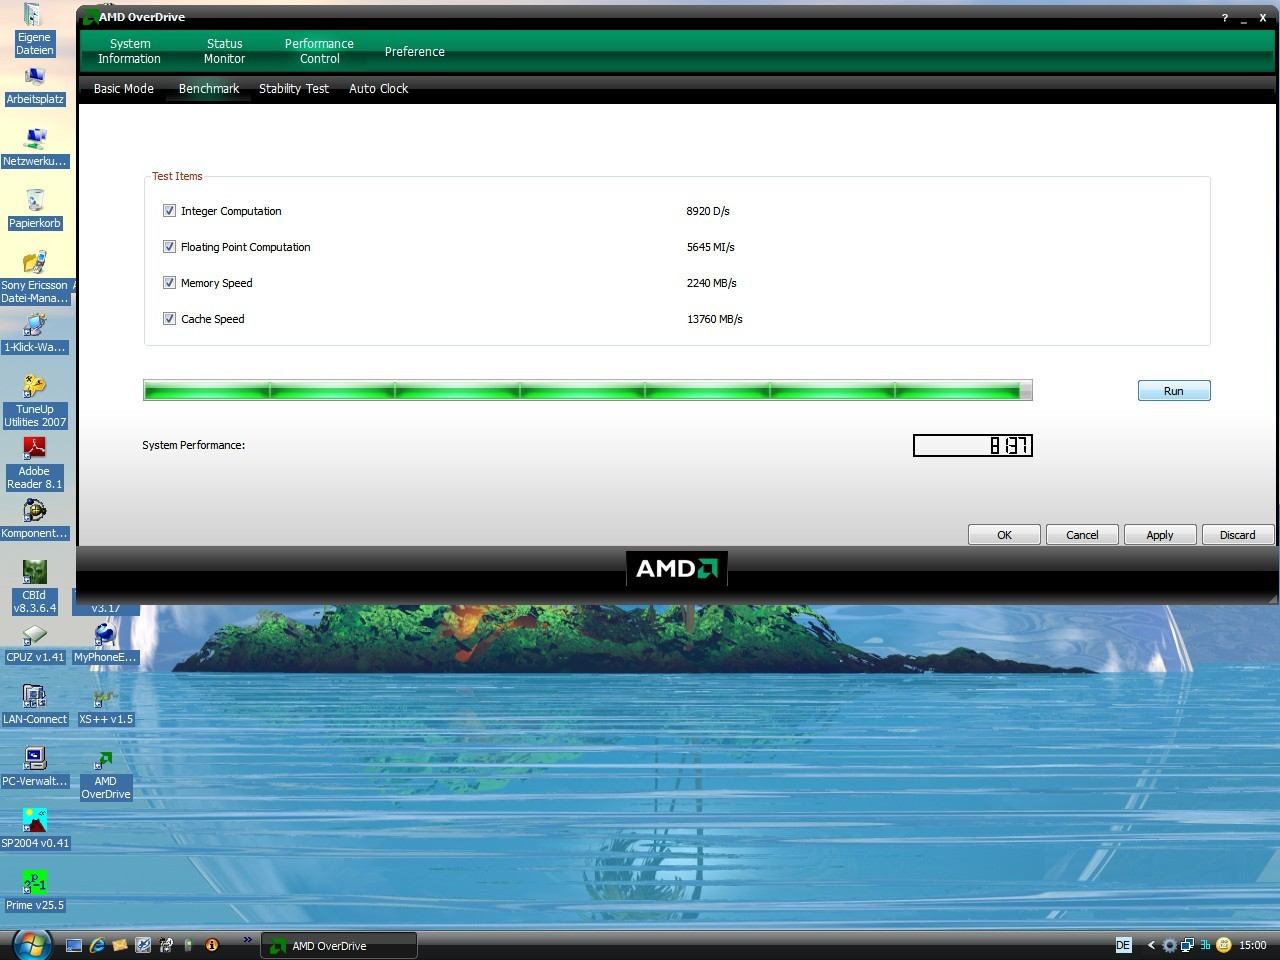Viewport: 1280px width, 960px height.
Task: Open Netzwerkumgebung desktop icon
Action: pos(35,148)
